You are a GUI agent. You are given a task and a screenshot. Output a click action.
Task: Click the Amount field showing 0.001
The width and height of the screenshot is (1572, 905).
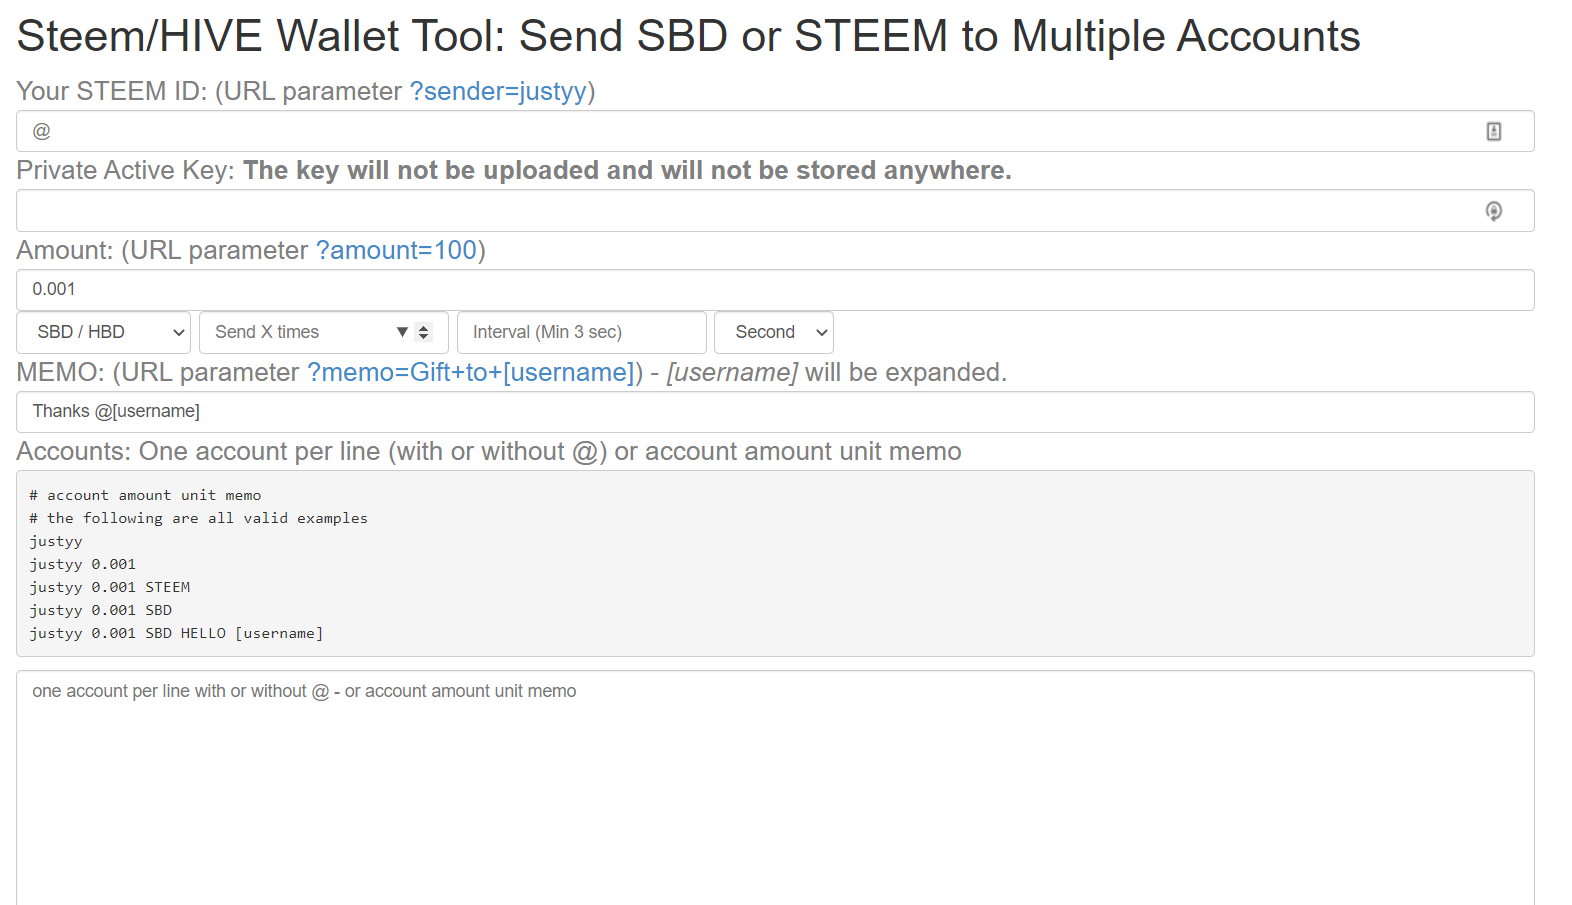point(775,289)
